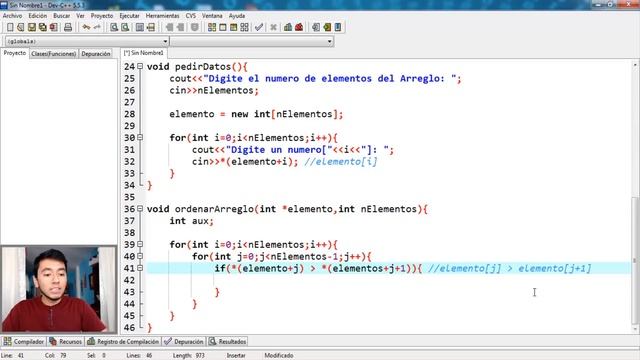
Task: Click 'cin>>nElementos;' on line 26
Action: click(x=214, y=90)
